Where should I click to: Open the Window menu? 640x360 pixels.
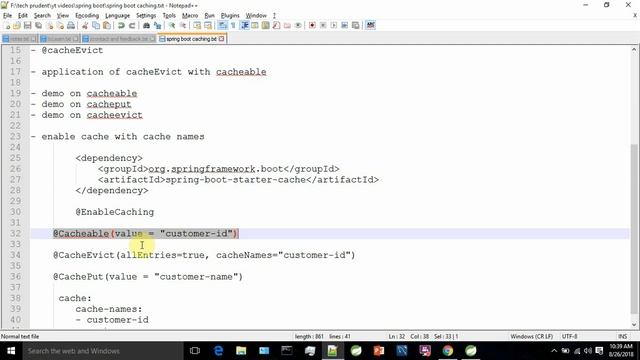click(x=256, y=16)
